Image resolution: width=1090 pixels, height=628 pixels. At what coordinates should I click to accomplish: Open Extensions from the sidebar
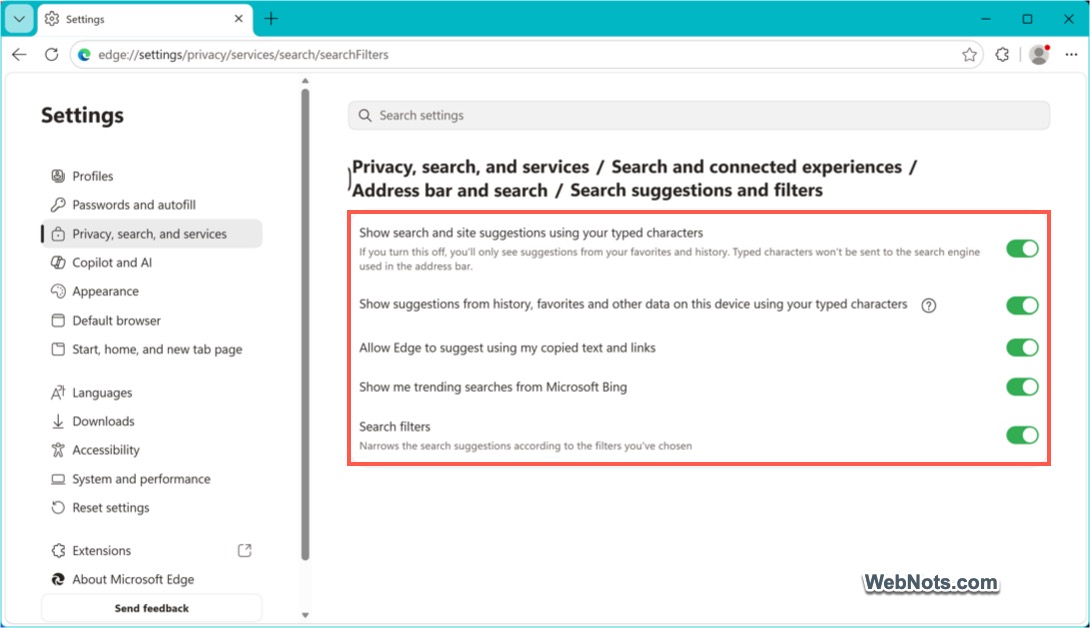(x=152, y=550)
